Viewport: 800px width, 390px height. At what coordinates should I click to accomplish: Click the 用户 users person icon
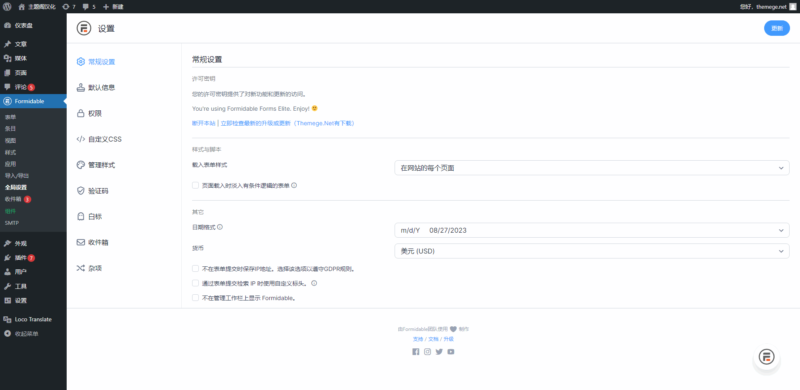tap(7, 272)
